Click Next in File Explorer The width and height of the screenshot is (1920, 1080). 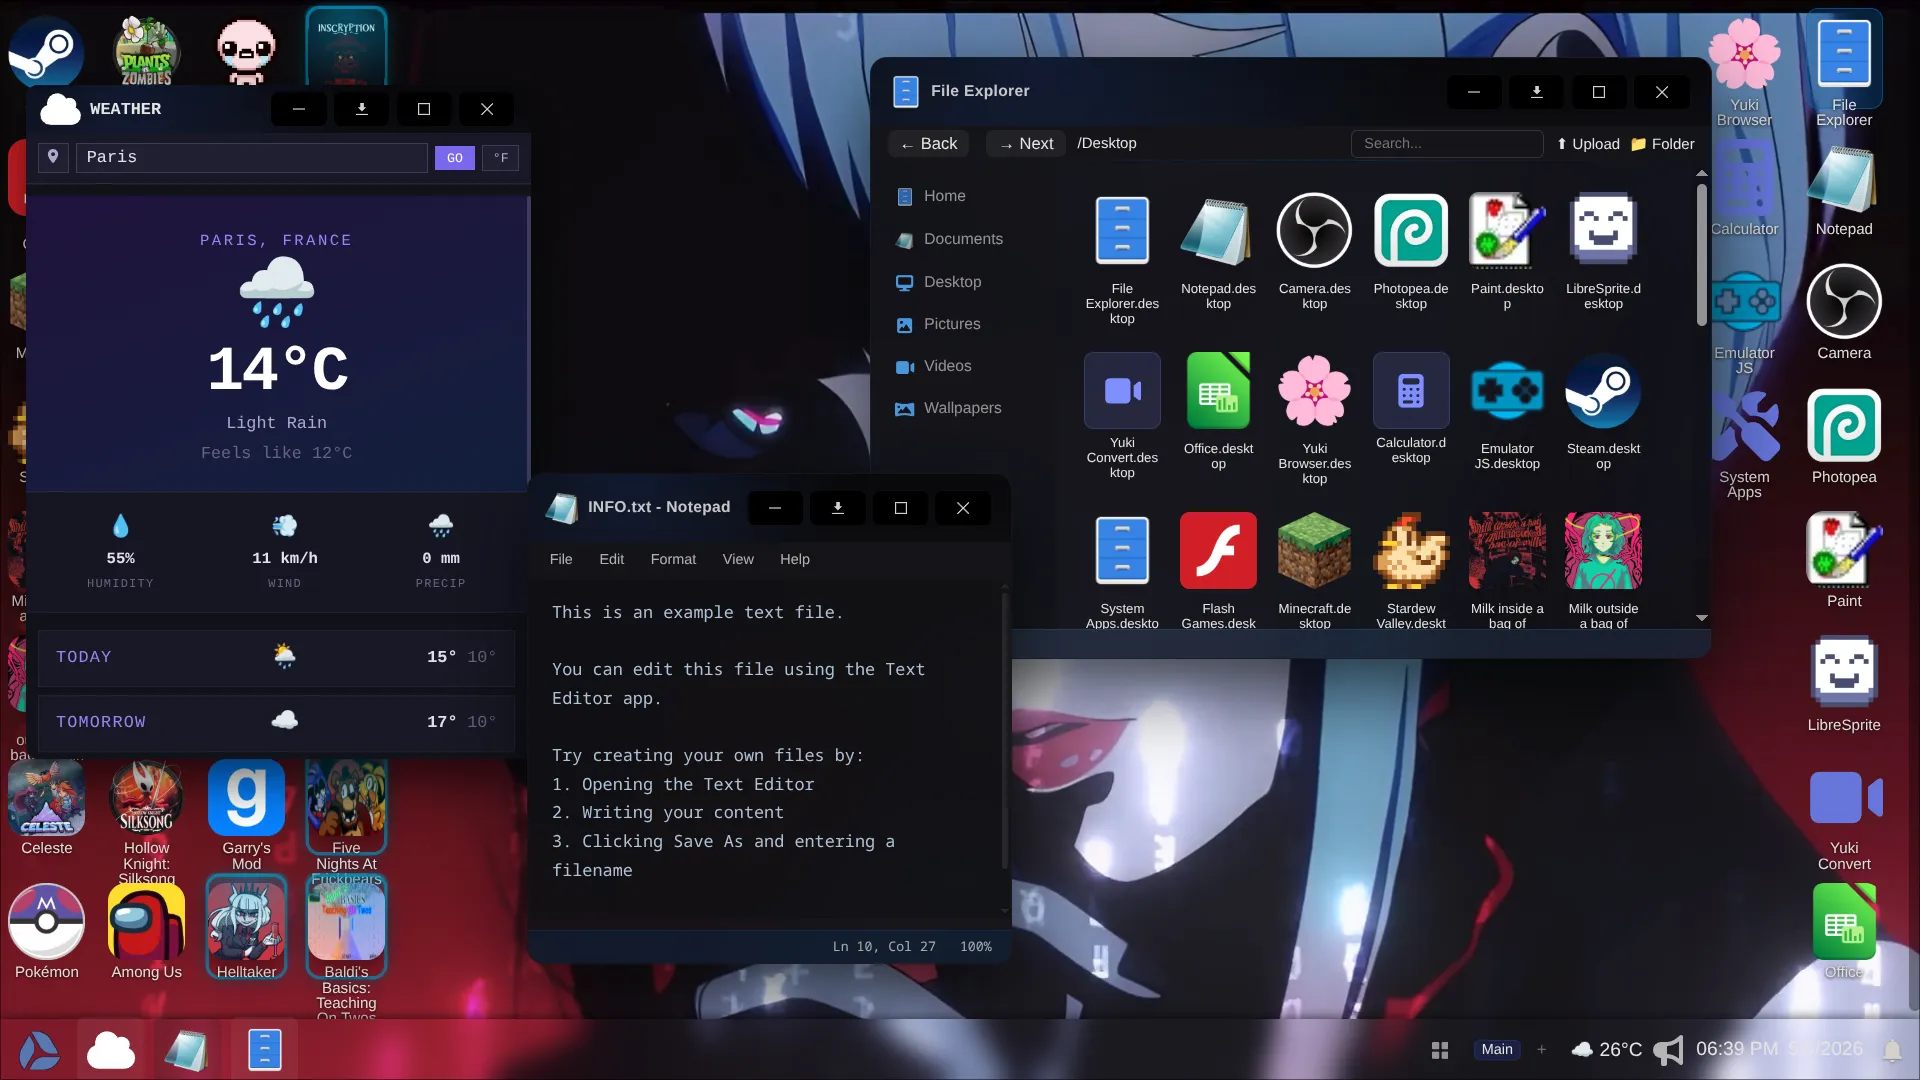[1026, 144]
